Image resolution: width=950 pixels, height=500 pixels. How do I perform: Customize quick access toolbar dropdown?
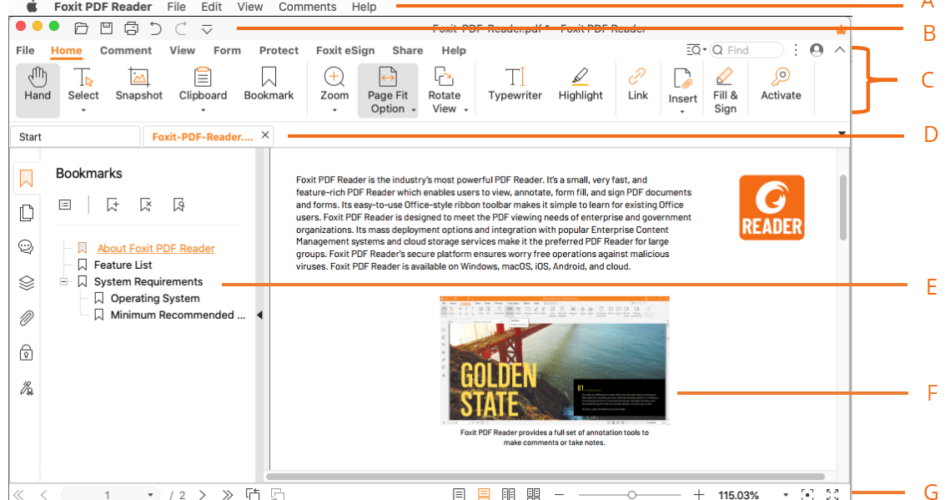pos(207,29)
